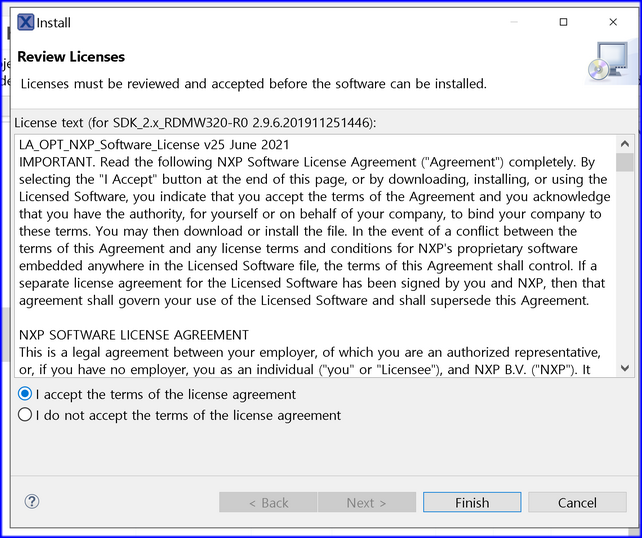Click License text label for SDK_2.x_RDMW320-R0
This screenshot has width=642, height=538.
195,123
